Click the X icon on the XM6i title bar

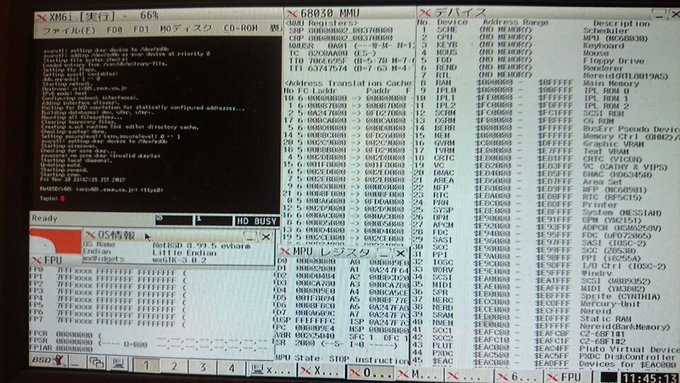click(x=42, y=18)
